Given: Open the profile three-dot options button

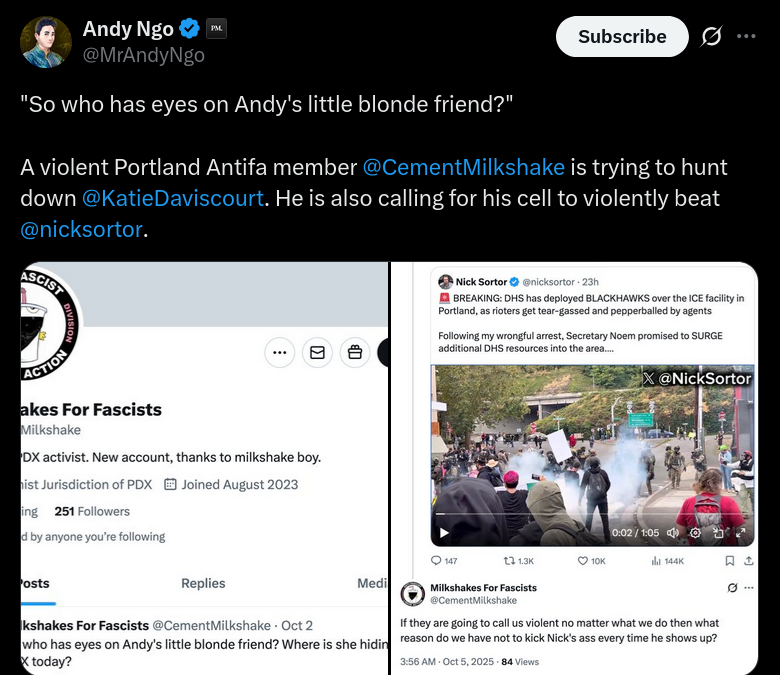Looking at the screenshot, I should 280,352.
